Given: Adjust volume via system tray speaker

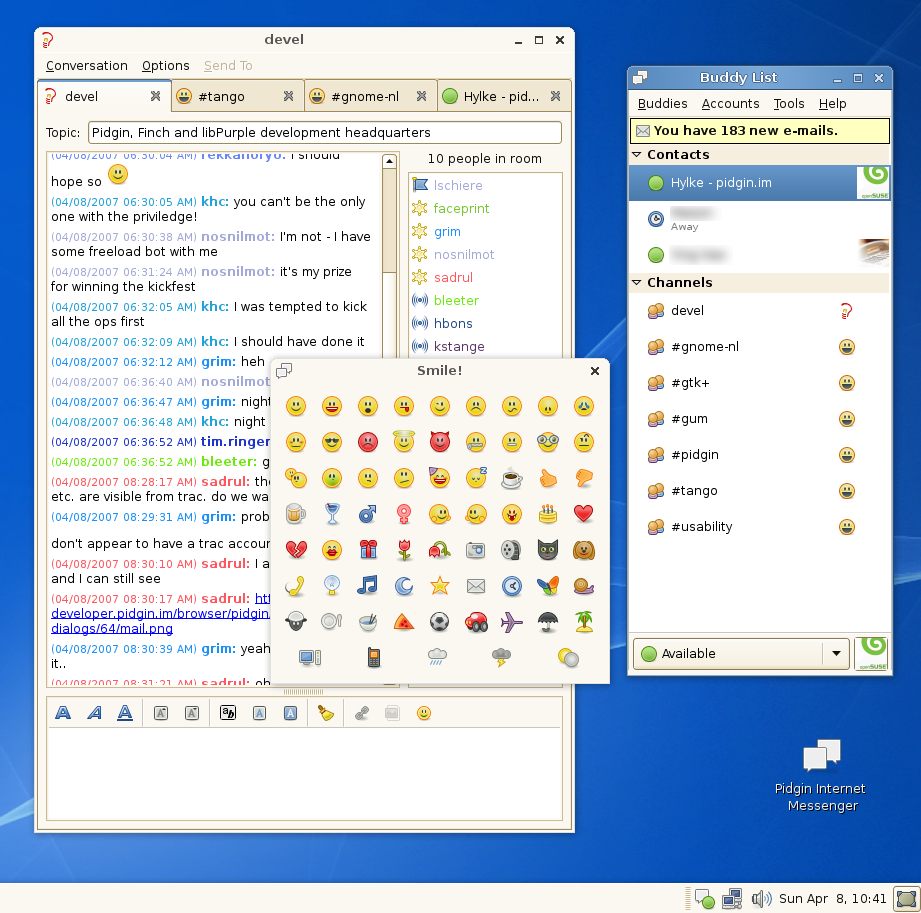Looking at the screenshot, I should coord(761,898).
